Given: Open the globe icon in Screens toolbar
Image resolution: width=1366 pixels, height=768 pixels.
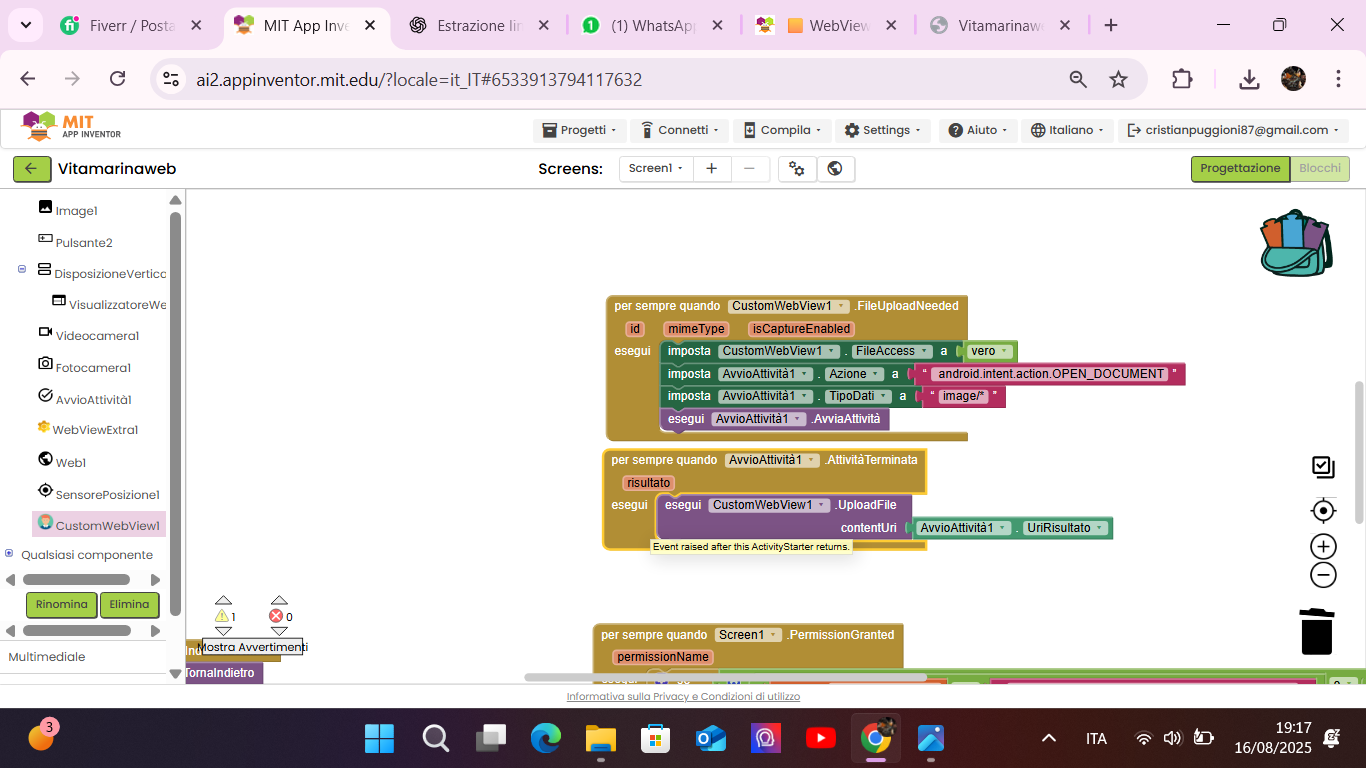Looking at the screenshot, I should pos(835,169).
